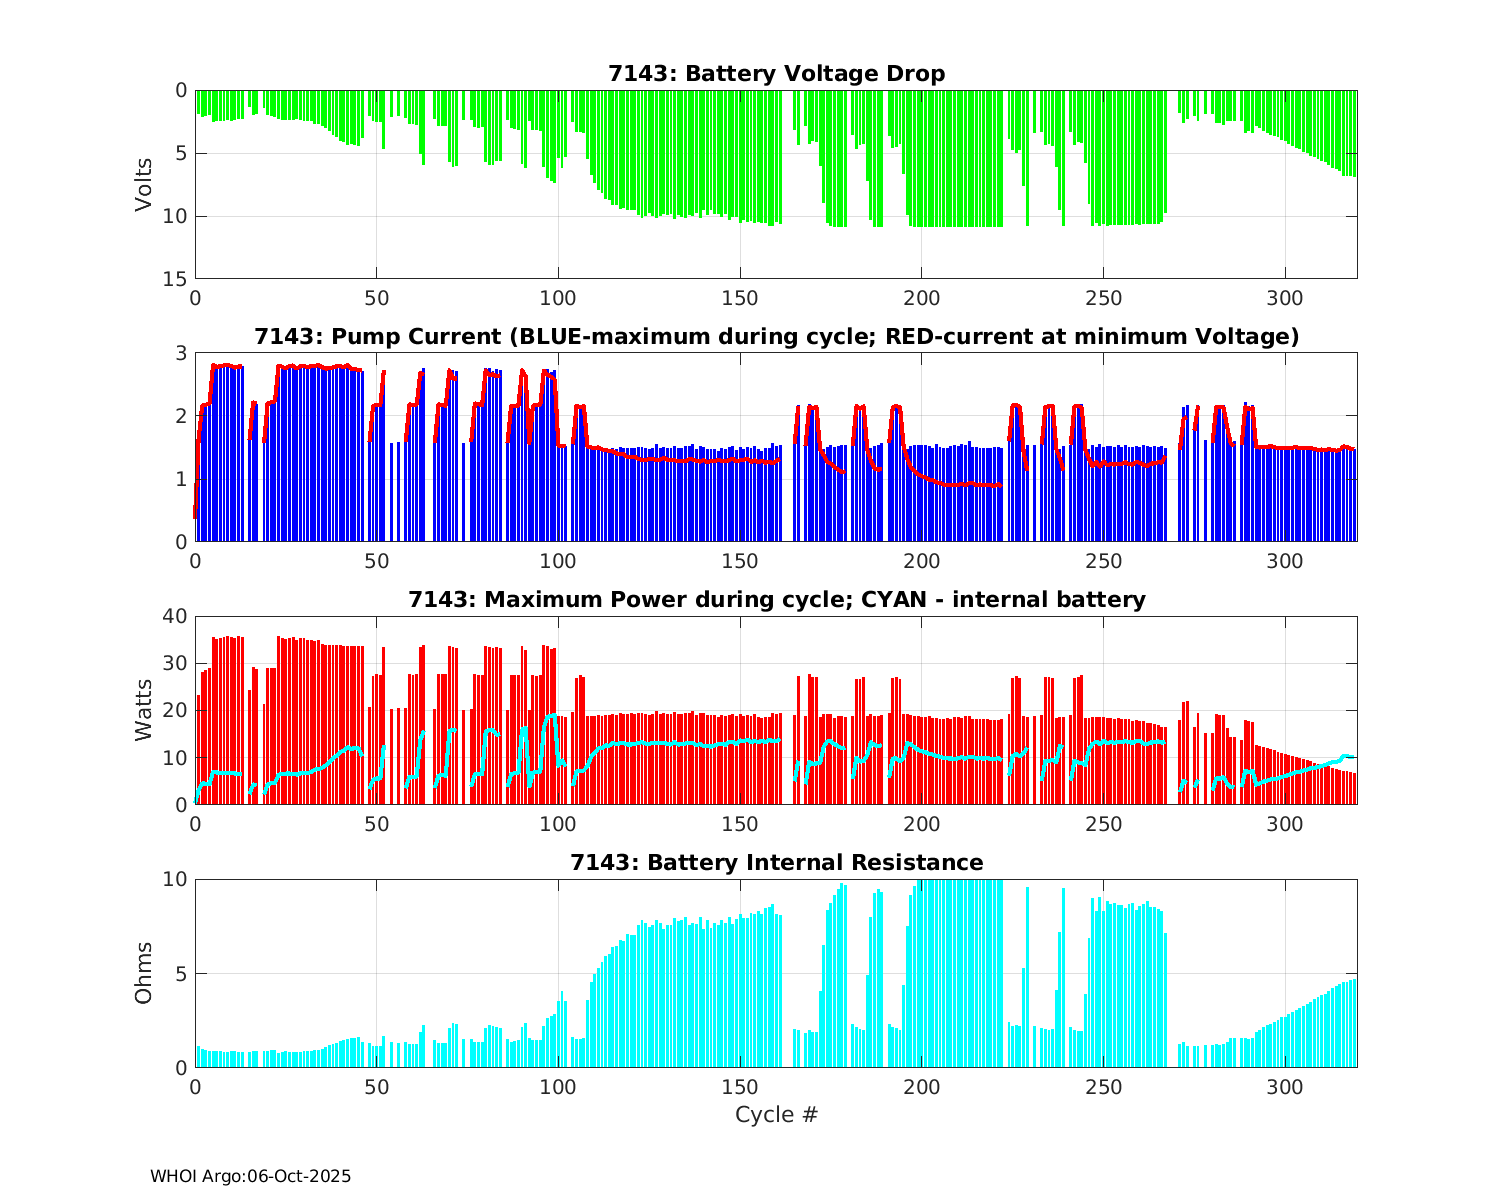
Task: Click the 40 tick on Watts axis
Action: point(176,616)
